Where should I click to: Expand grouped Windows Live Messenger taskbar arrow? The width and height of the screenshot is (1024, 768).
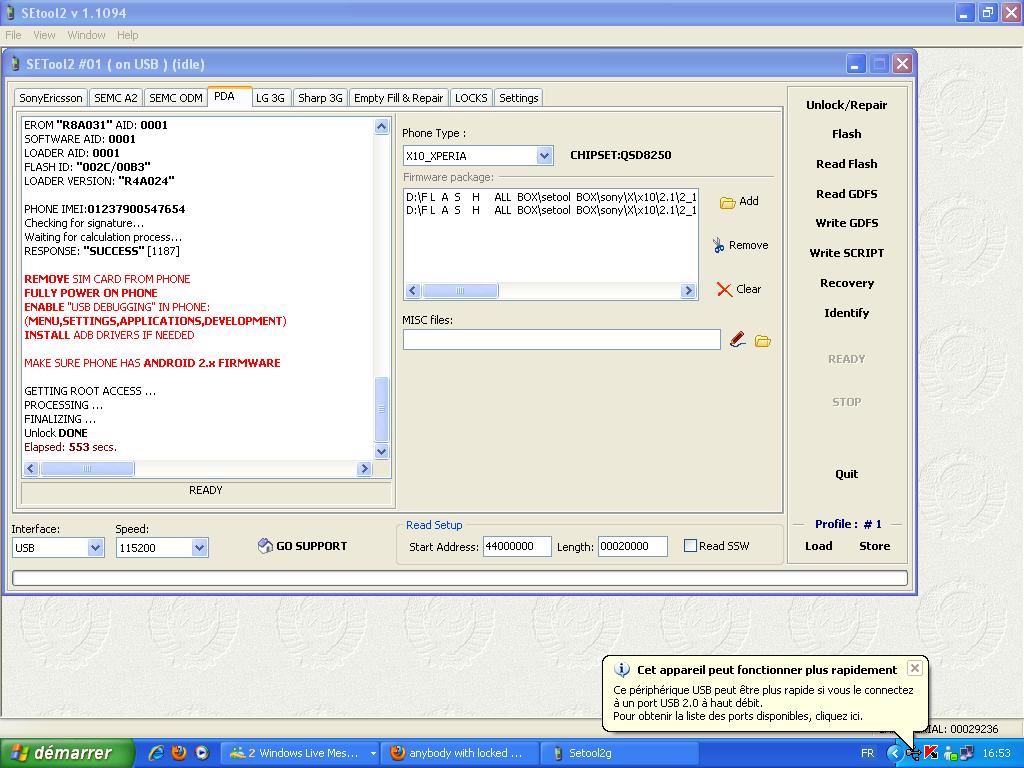(x=373, y=754)
